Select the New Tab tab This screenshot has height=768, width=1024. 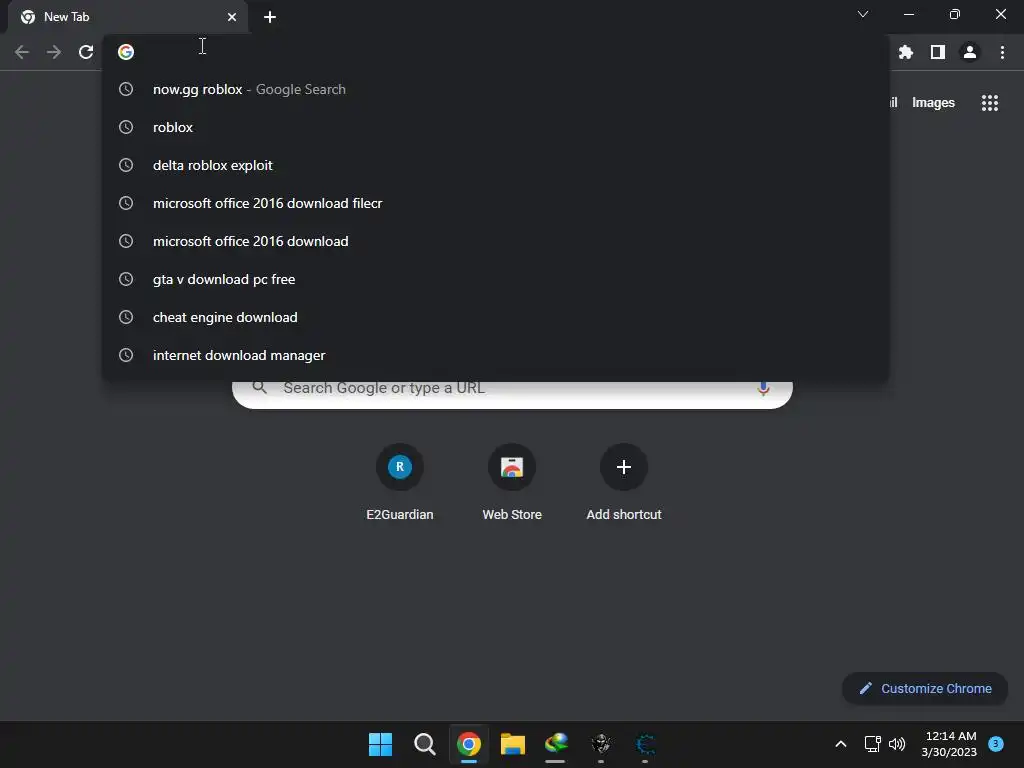[x=128, y=17]
